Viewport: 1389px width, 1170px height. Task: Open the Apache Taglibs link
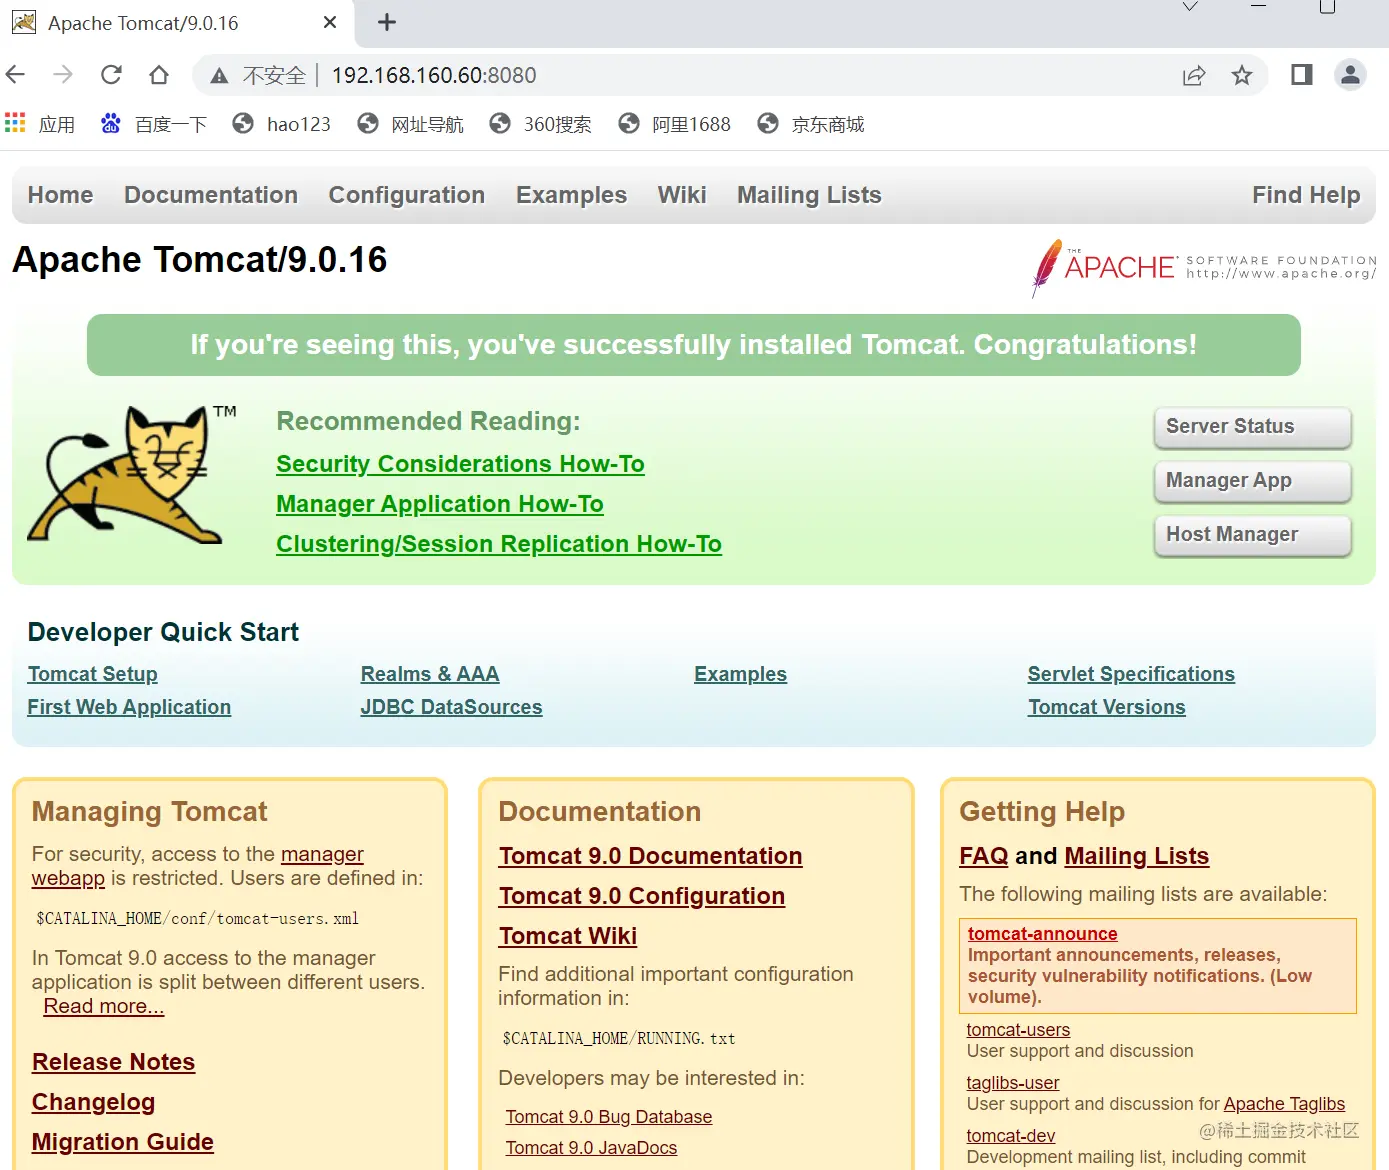(1284, 1104)
